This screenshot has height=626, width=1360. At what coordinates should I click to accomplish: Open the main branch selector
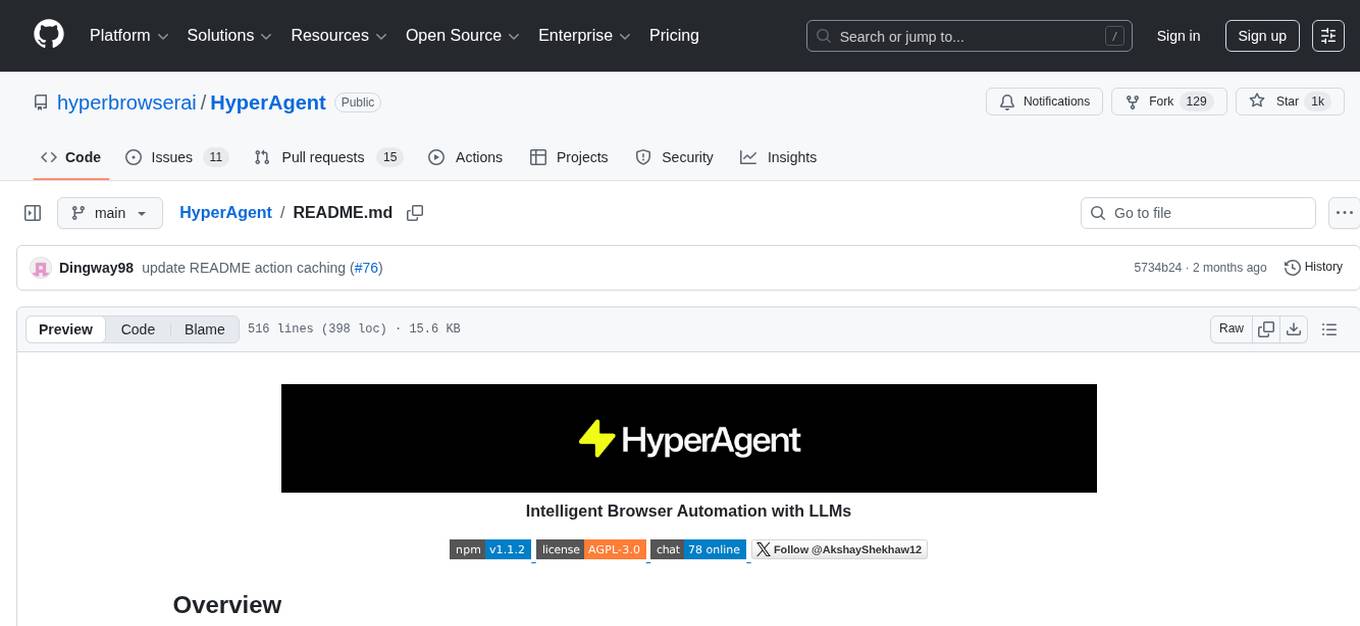[109, 212]
